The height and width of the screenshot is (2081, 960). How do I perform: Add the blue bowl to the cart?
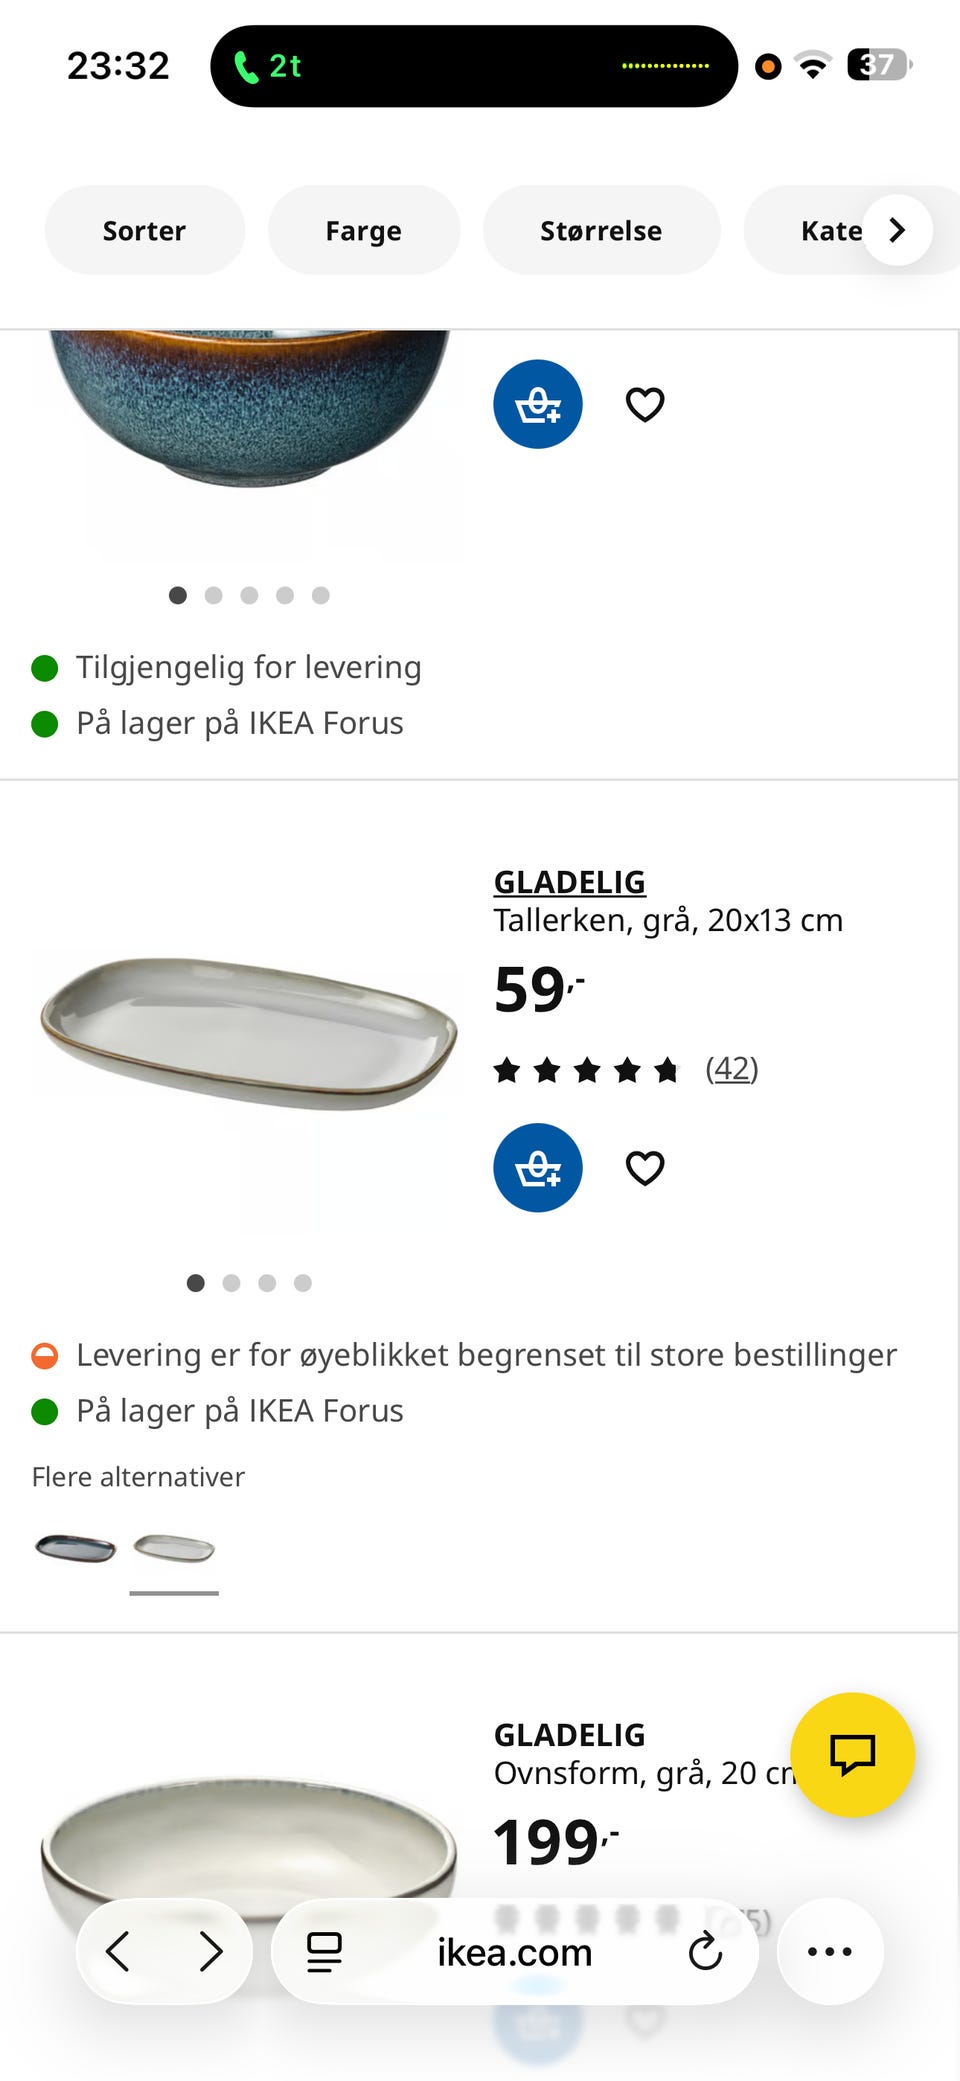pos(537,404)
